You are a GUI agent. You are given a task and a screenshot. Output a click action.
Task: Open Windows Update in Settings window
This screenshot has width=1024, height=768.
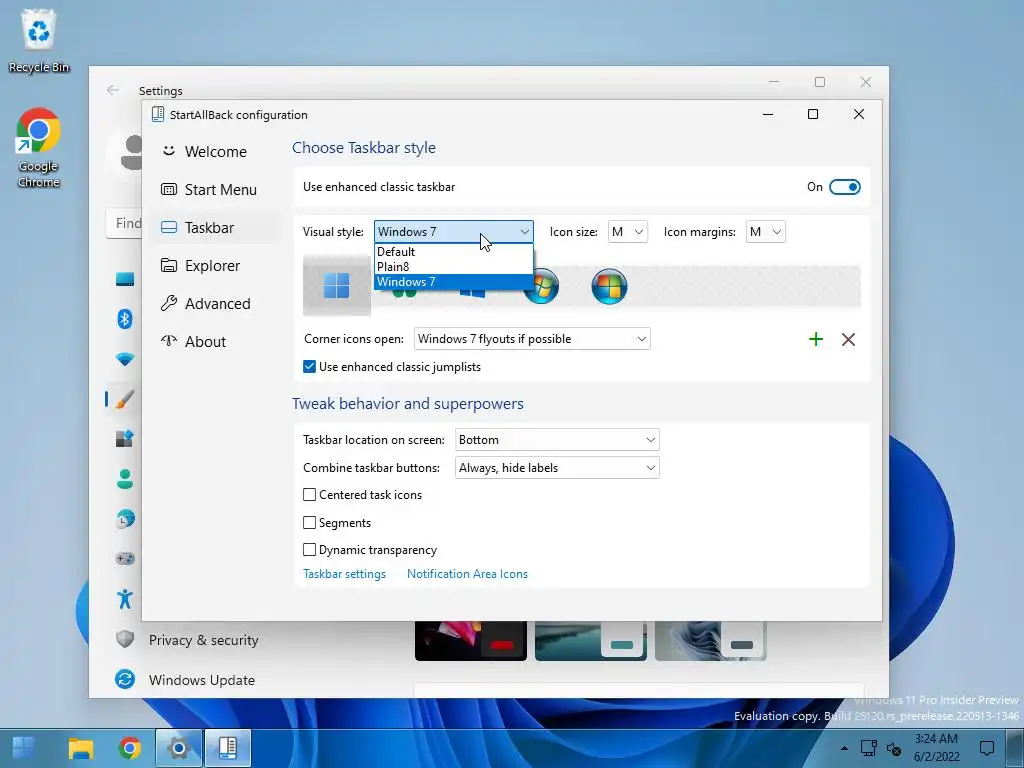click(x=201, y=679)
